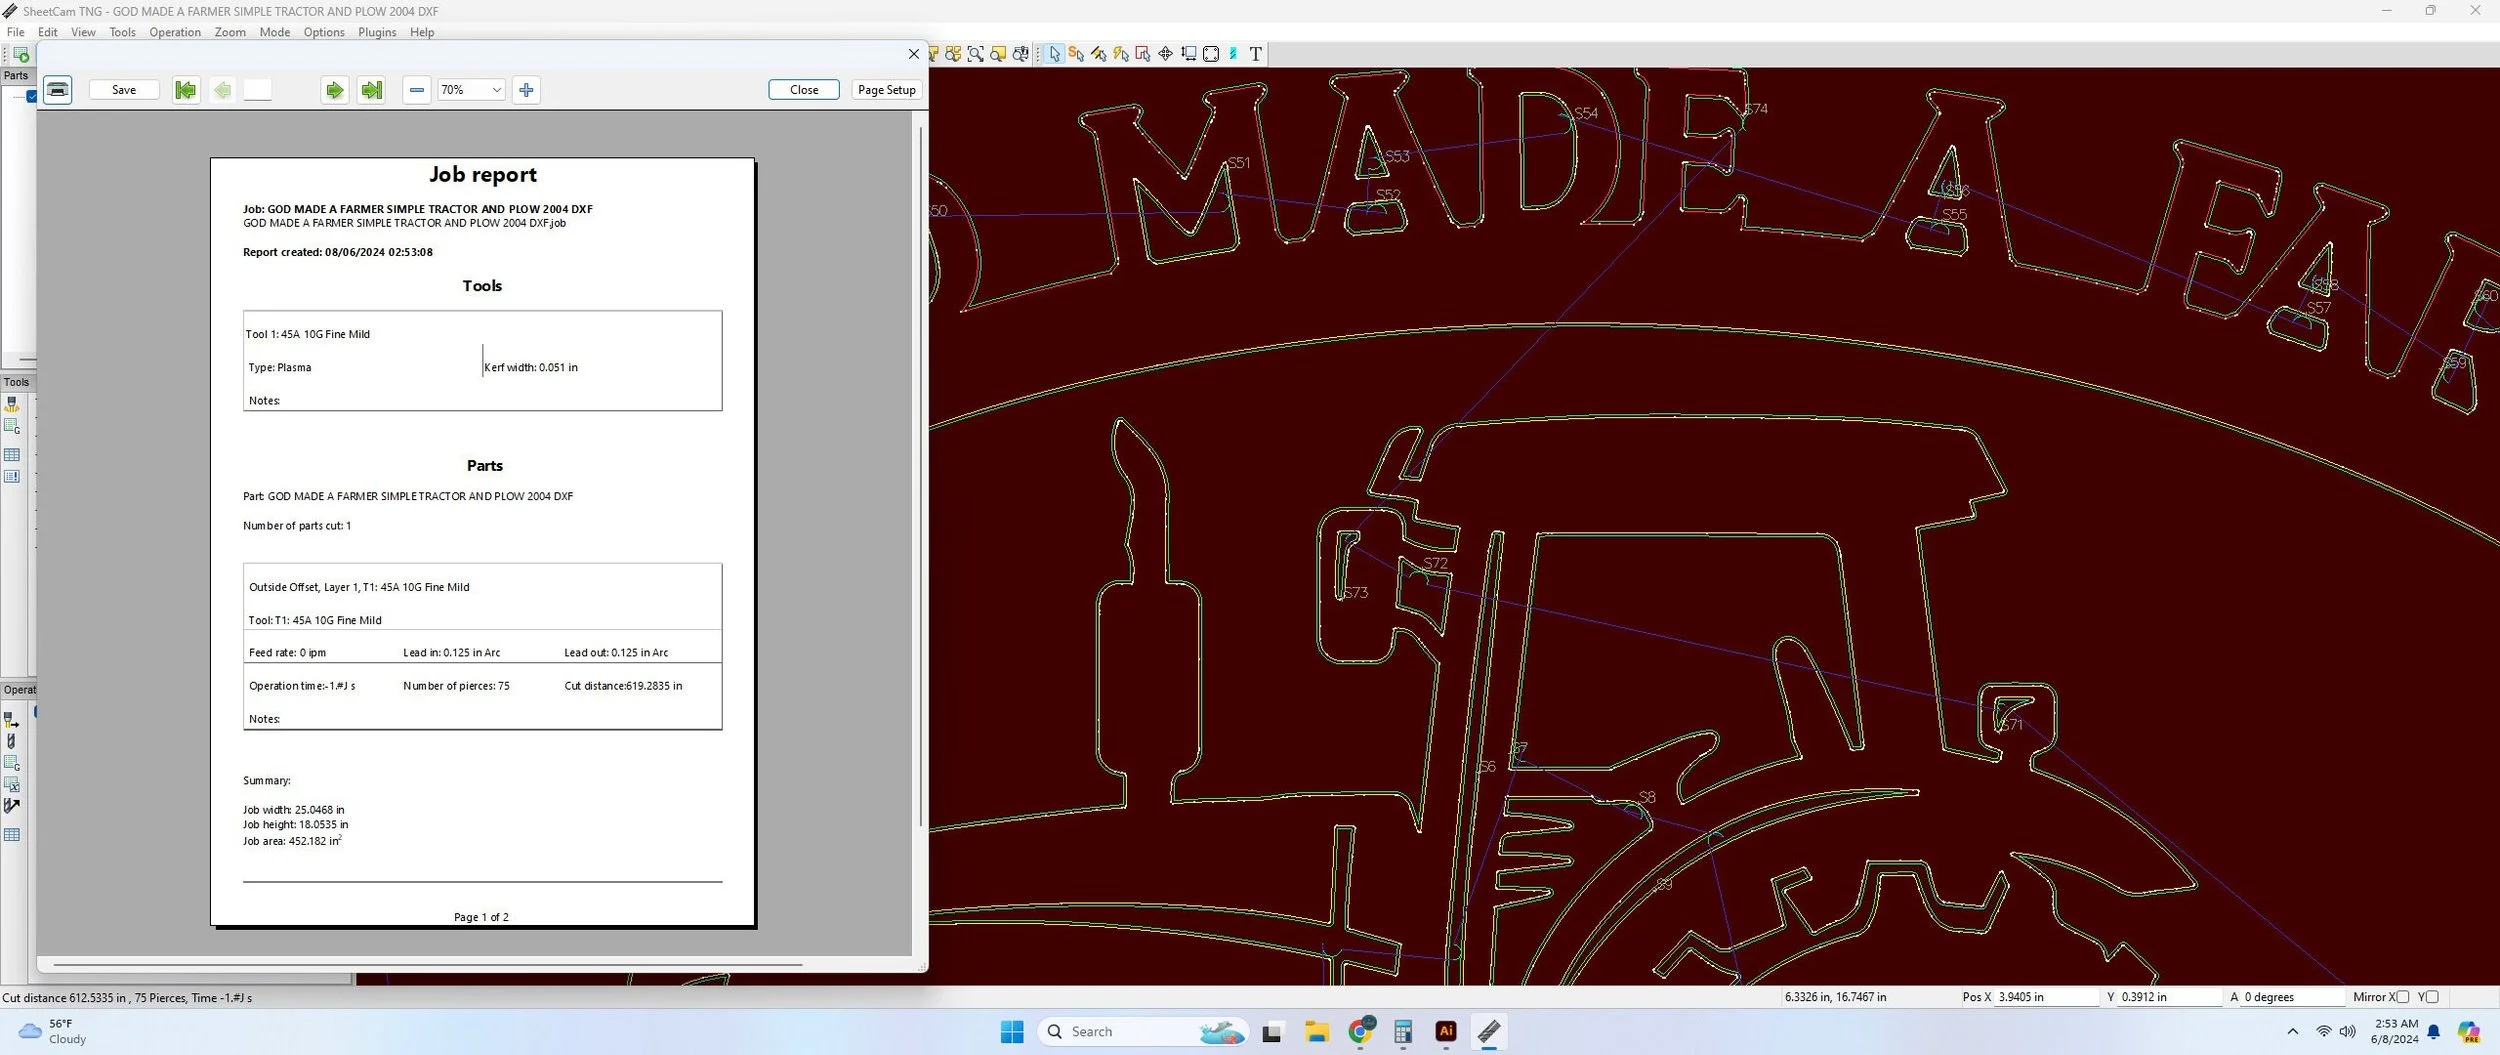
Task: Select the pointer edit mode tool
Action: 1054,54
